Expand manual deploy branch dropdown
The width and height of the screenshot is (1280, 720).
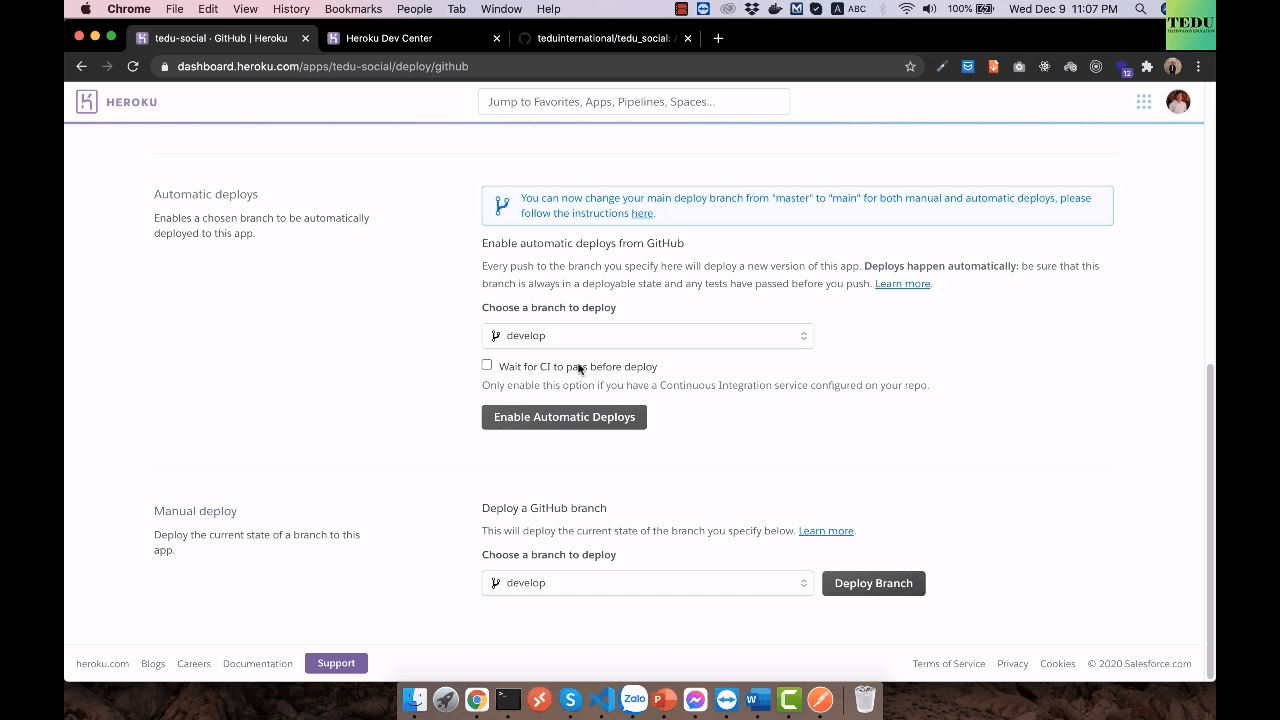647,583
